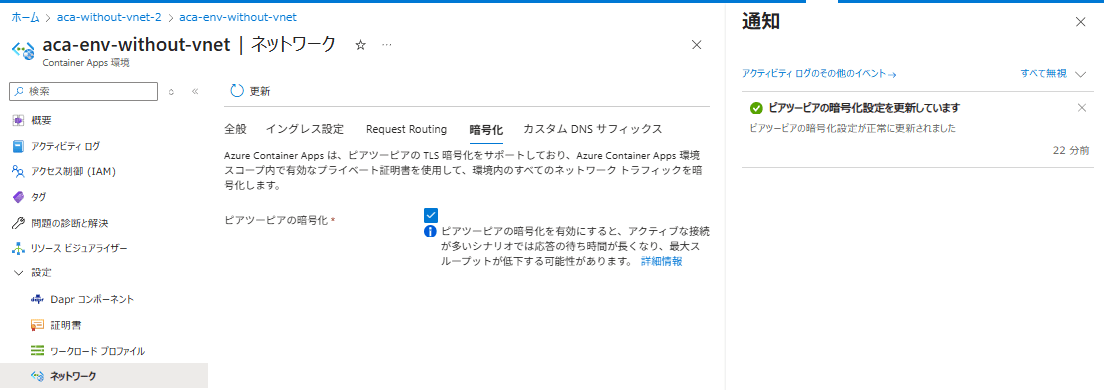Switch to the 全般 tab
The image size is (1104, 390).
(x=235, y=129)
